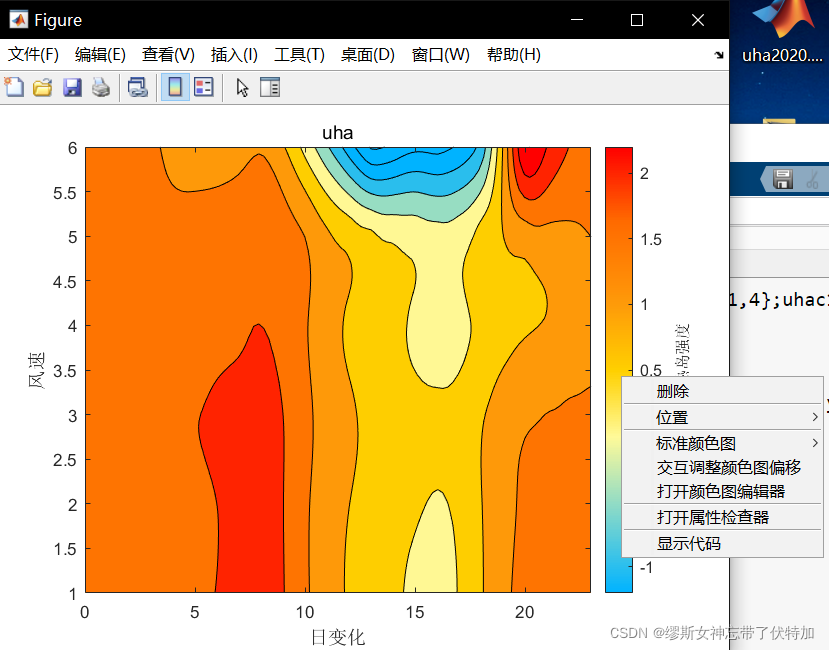Click the Link Plot toolbar icon
Viewport: 829px width, 650px height.
click(x=137, y=87)
